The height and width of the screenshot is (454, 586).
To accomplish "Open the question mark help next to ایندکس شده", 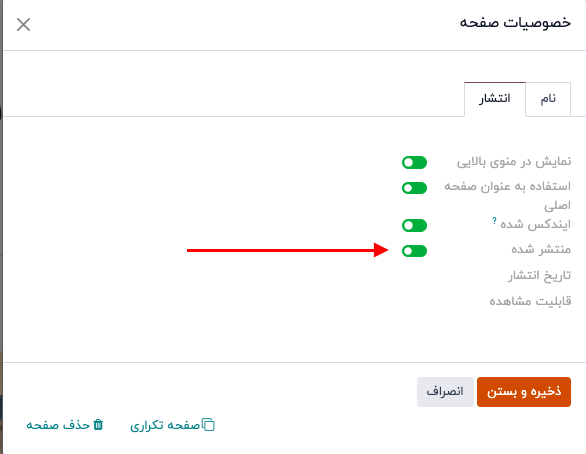I will pyautogui.click(x=494, y=220).
